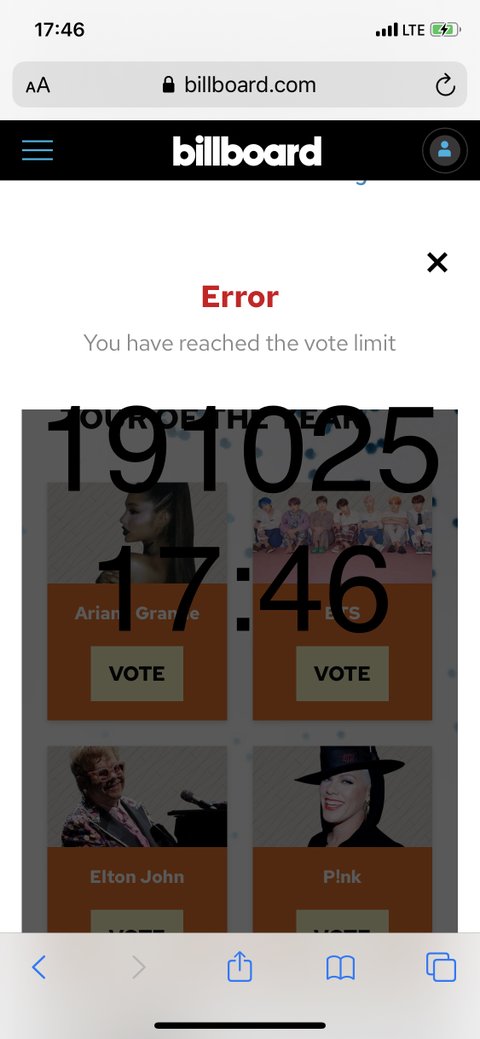Viewport: 480px width, 1039px height.
Task: Tap the battery charging status icon
Action: (445, 30)
